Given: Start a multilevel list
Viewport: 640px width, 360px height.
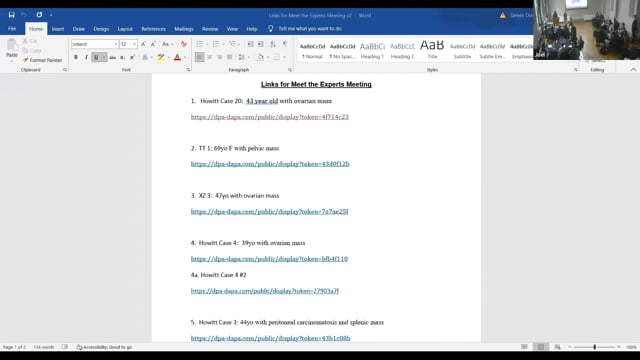Looking at the screenshot, I should point(232,44).
